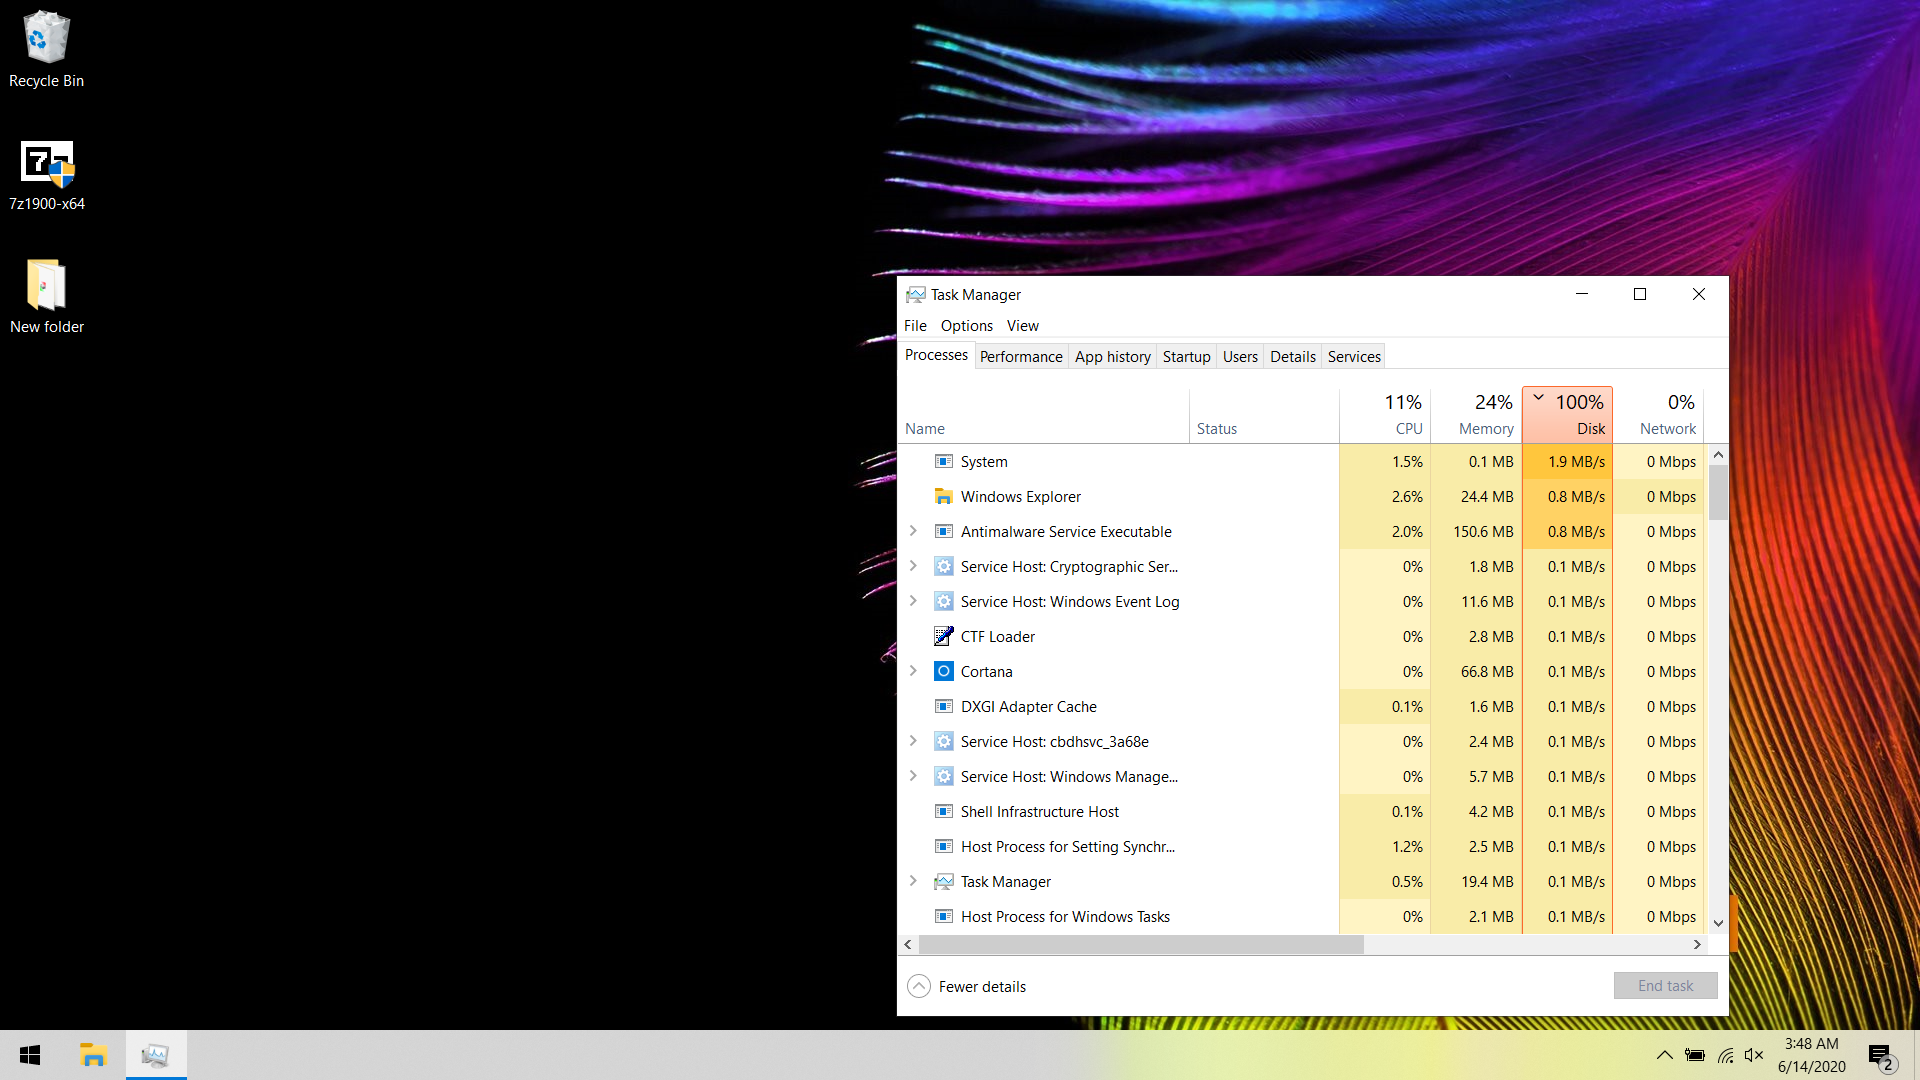Sort processes by Network column
Image resolution: width=1920 pixels, height=1080 pixels.
pyautogui.click(x=1658, y=415)
